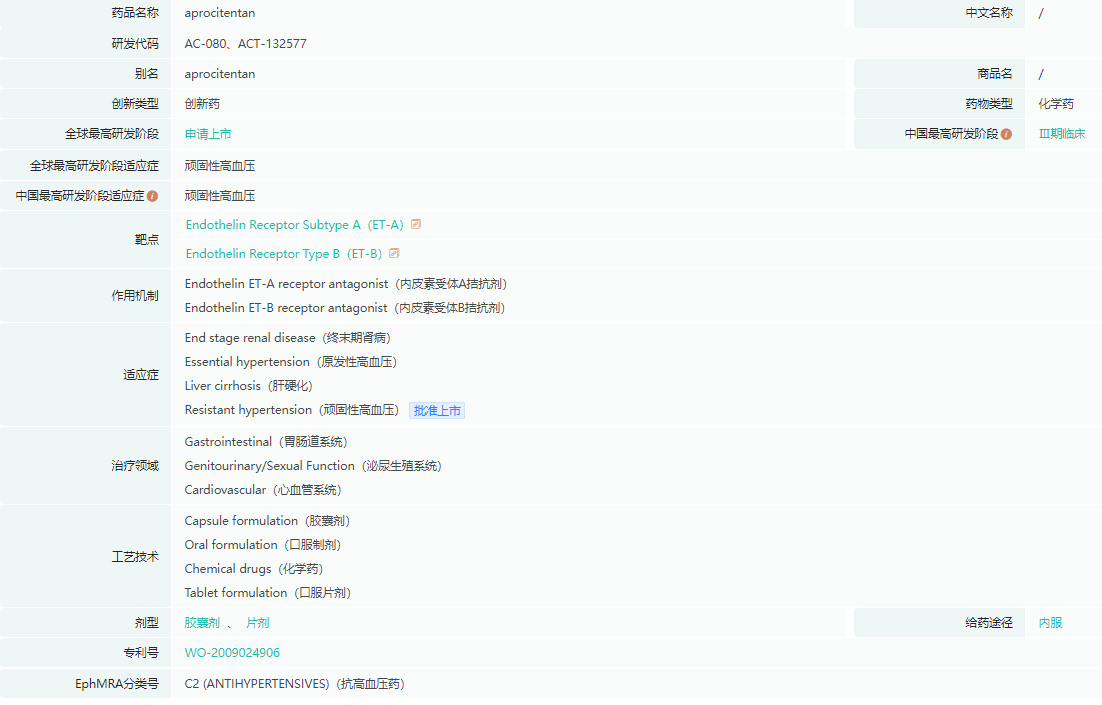Click the 创新类型 field label

coord(135,104)
